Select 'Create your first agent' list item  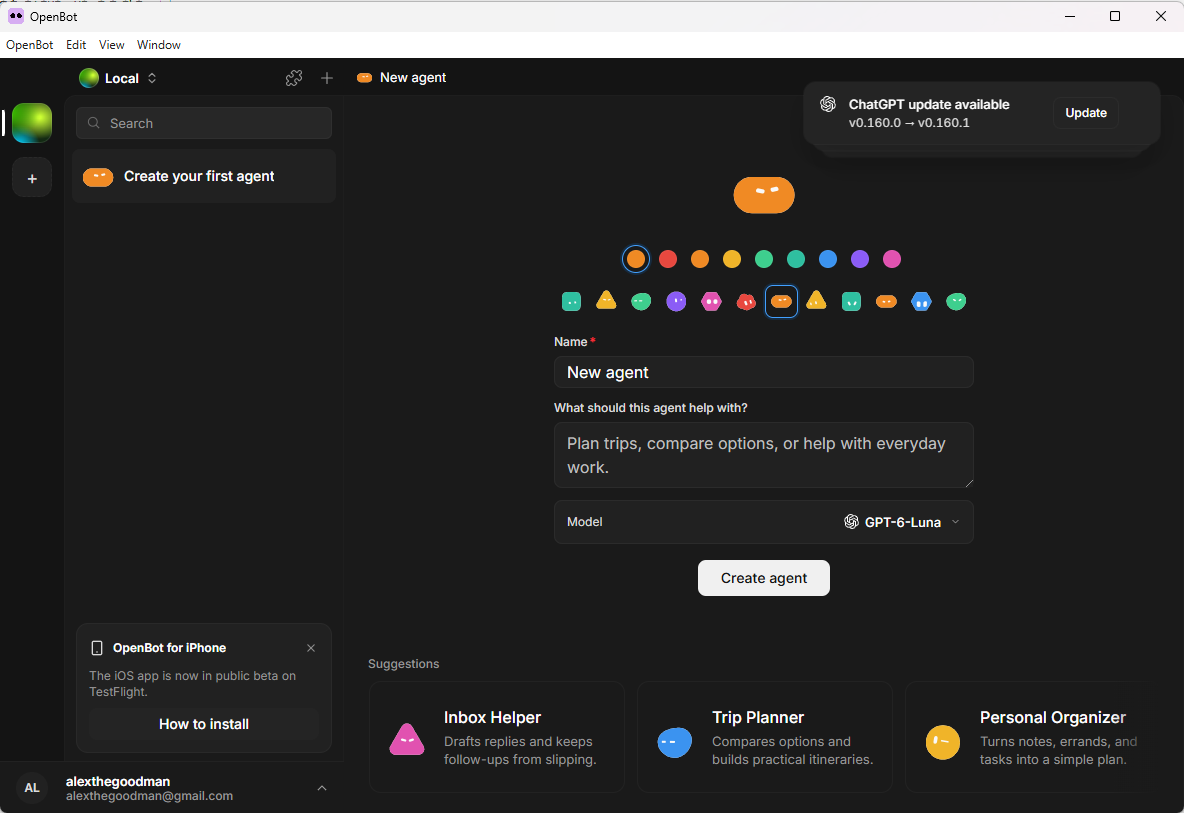tap(204, 176)
